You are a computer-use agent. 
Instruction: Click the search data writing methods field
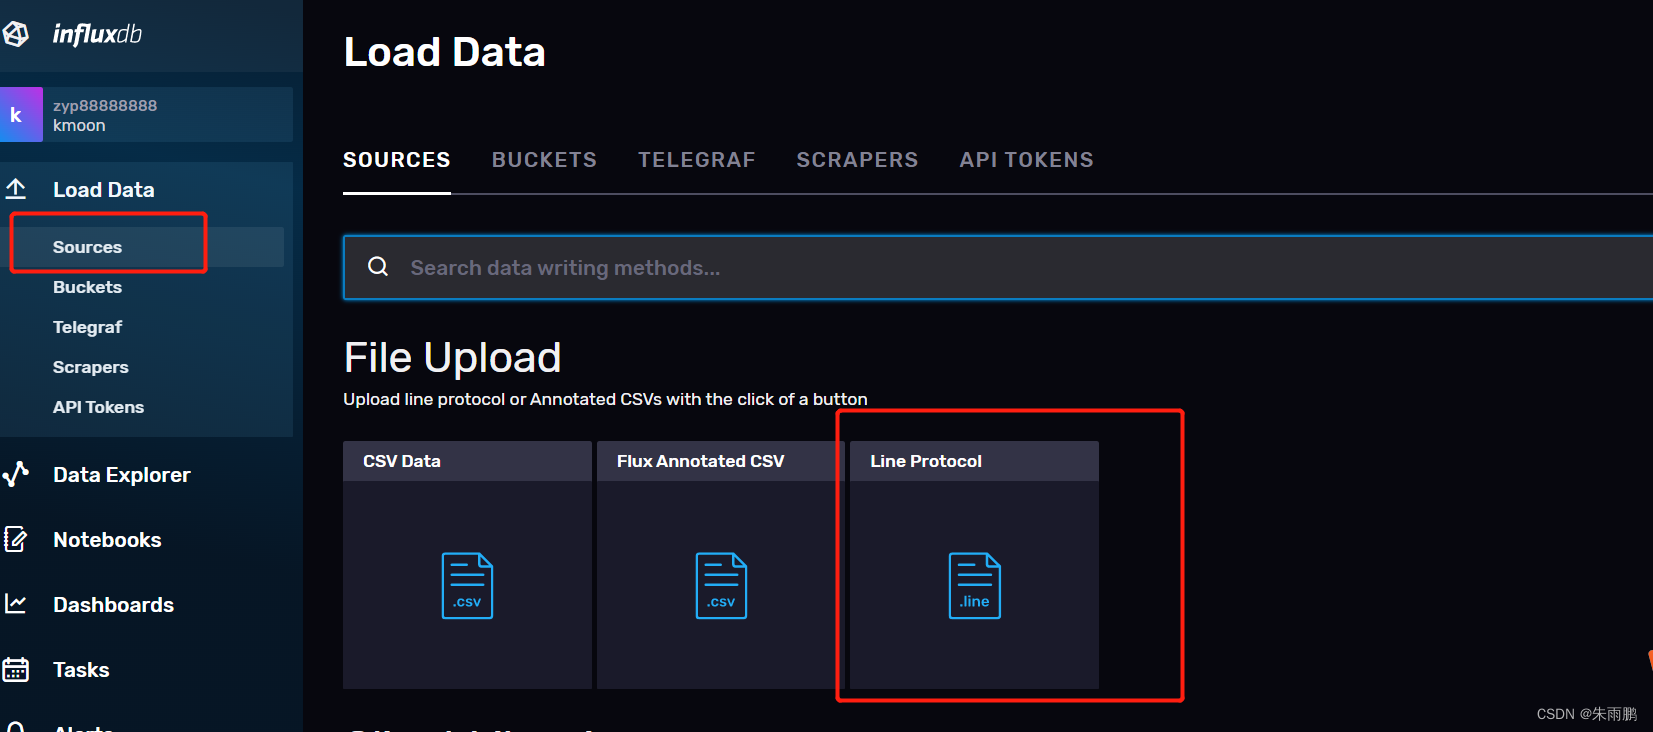click(x=998, y=267)
